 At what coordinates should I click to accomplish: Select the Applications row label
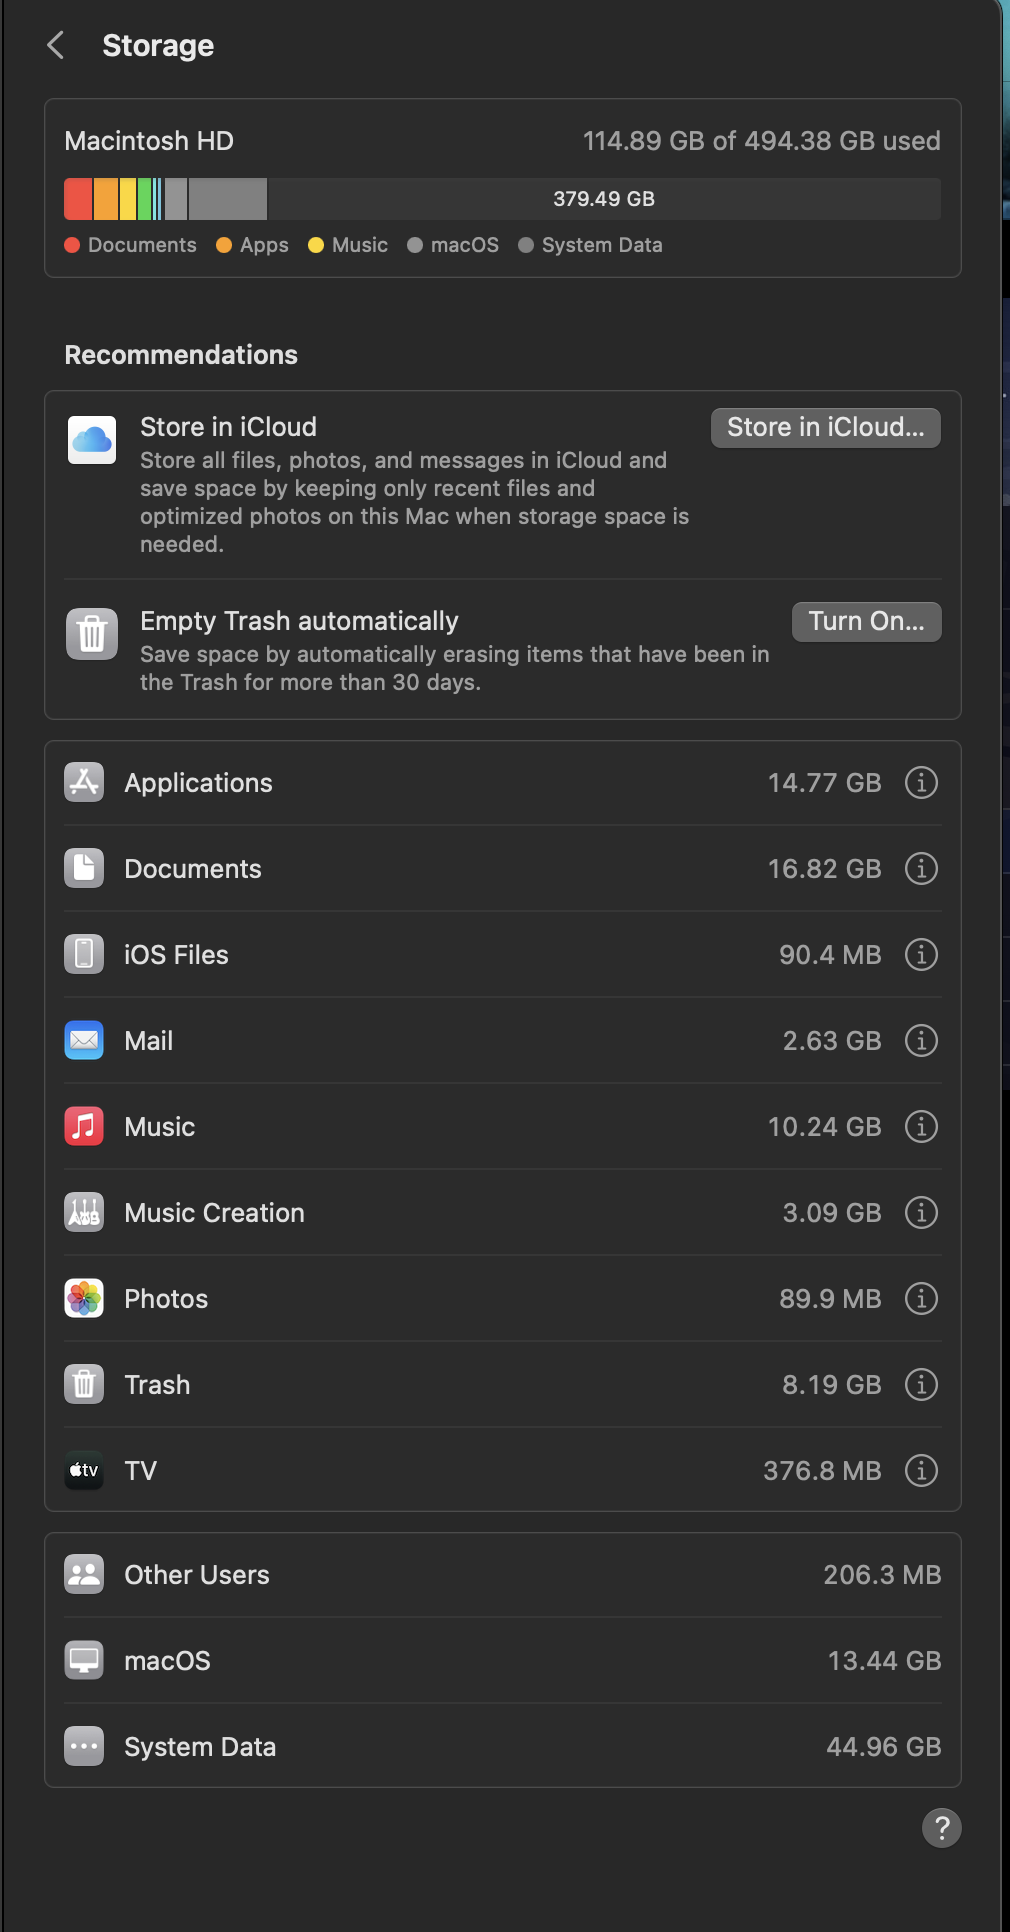[x=198, y=783]
